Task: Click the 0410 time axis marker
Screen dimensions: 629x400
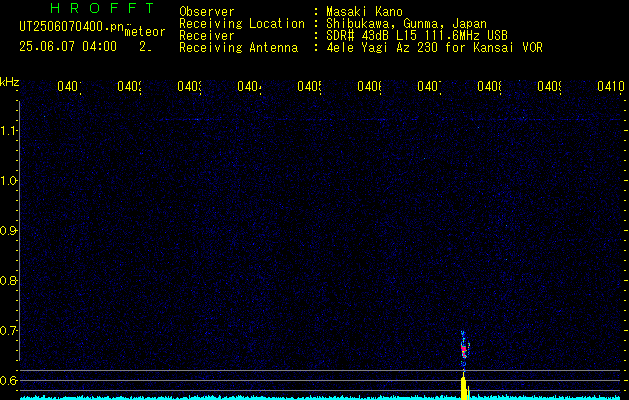Action: pos(611,86)
